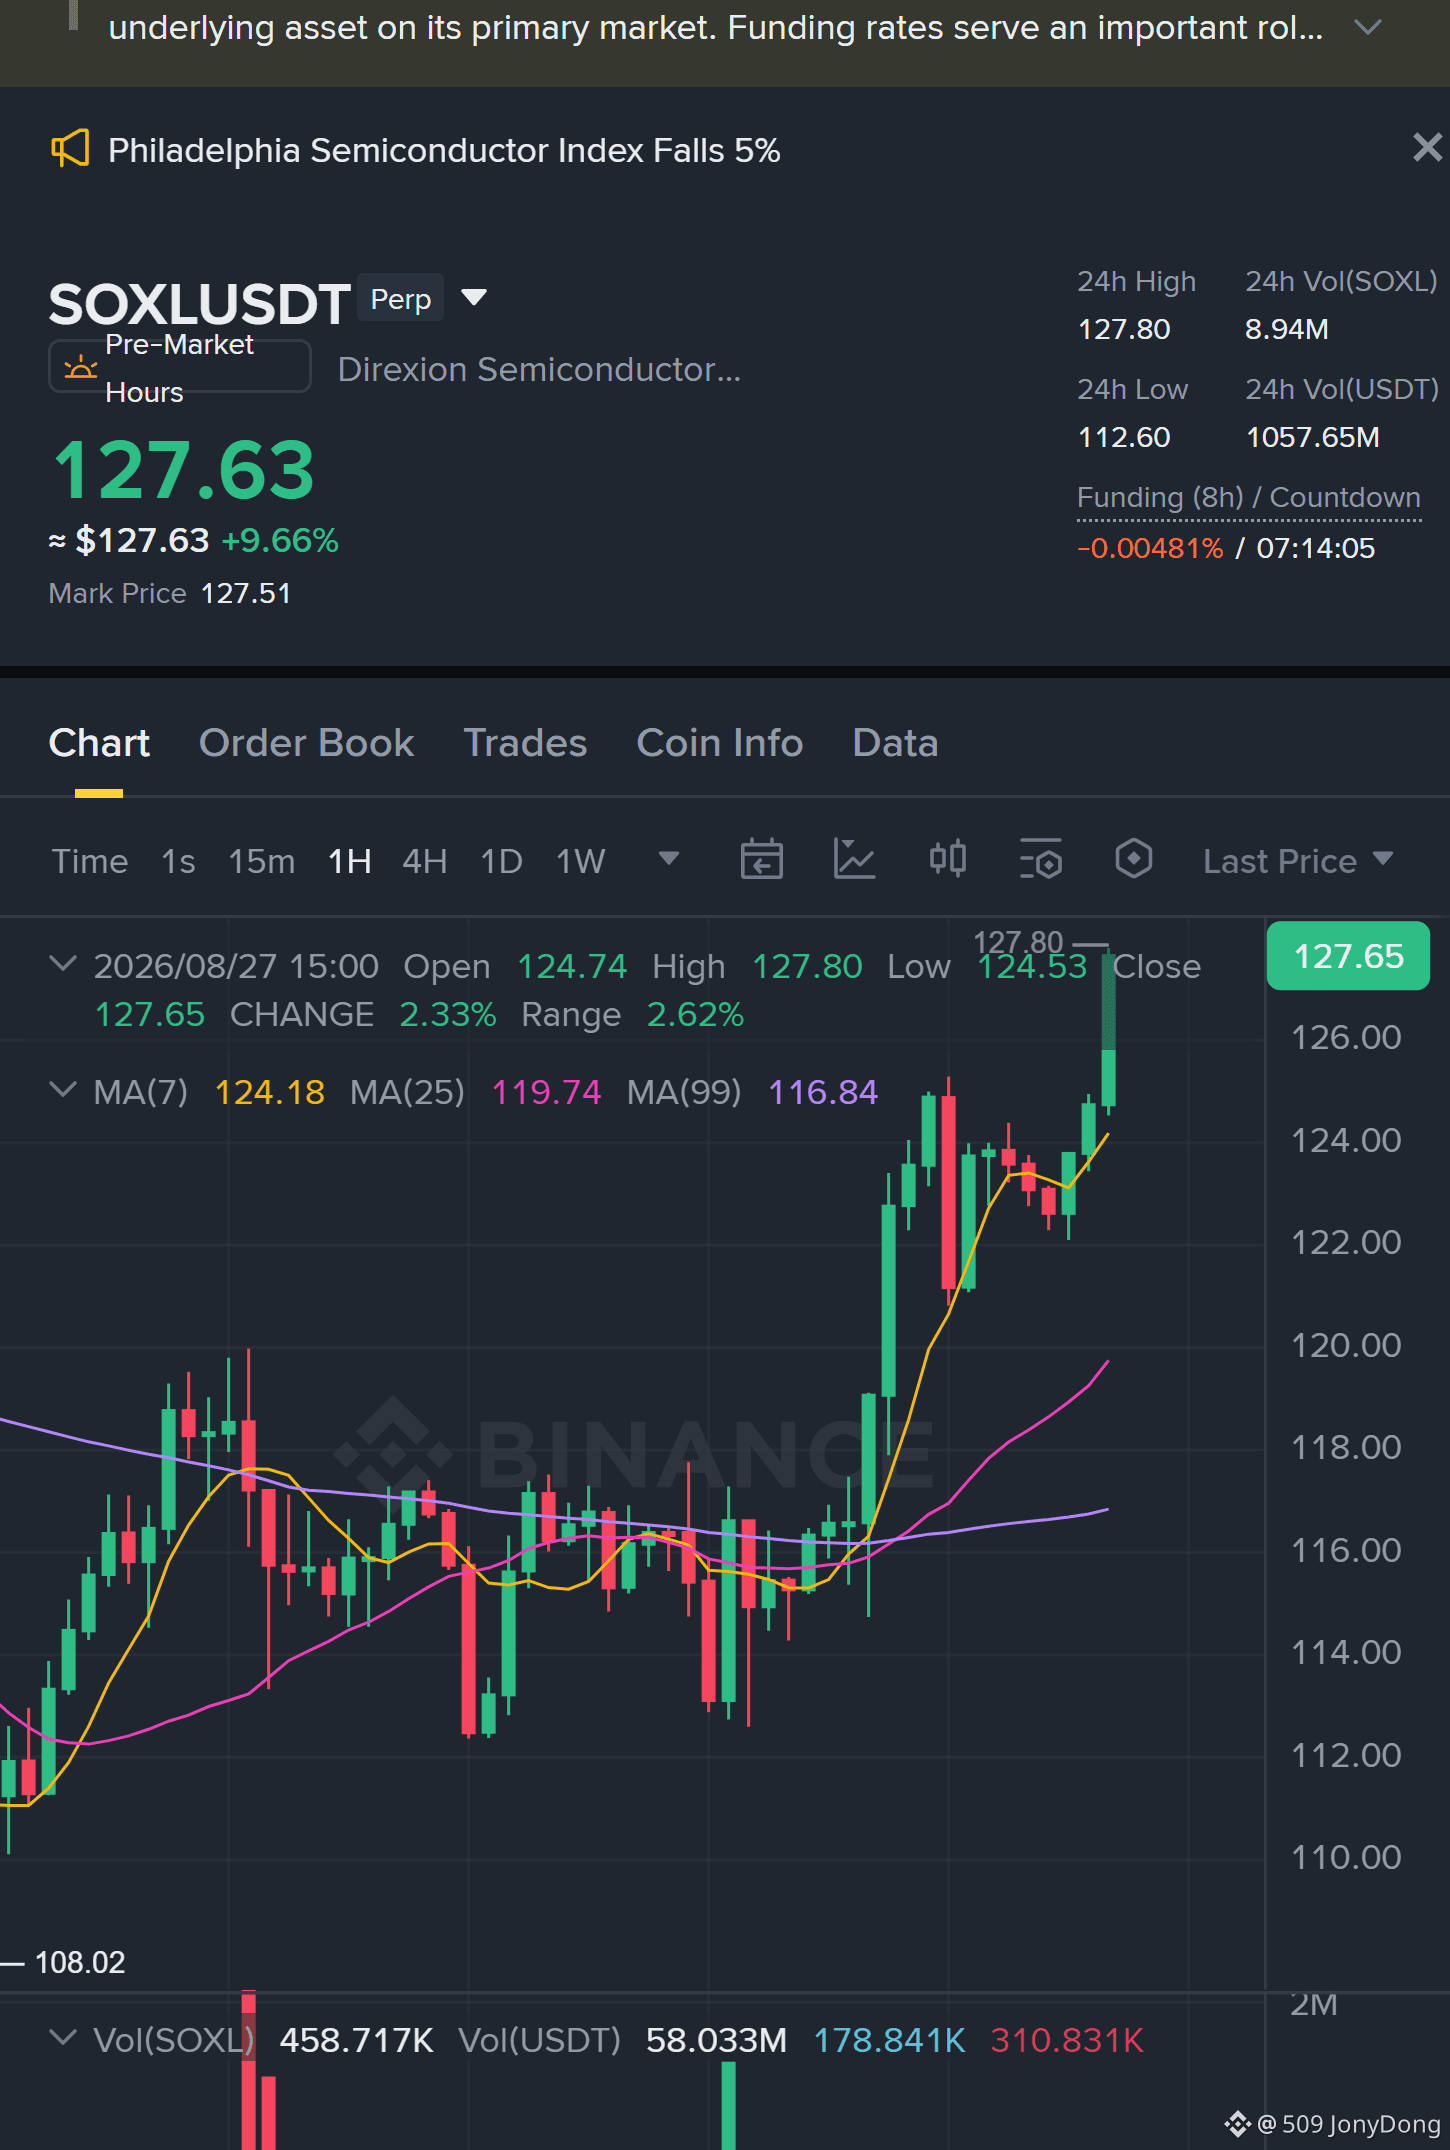Viewport: 1450px width, 2150px height.
Task: Collapse the Vol(SOXL) indicator row
Action: [x=63, y=2038]
